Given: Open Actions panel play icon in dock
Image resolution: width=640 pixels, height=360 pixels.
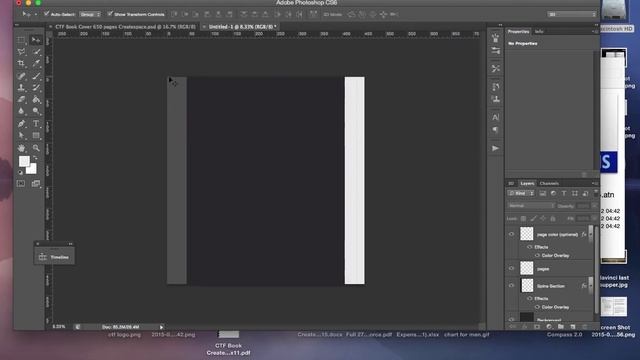Looking at the screenshot, I should pyautogui.click(x=496, y=148).
